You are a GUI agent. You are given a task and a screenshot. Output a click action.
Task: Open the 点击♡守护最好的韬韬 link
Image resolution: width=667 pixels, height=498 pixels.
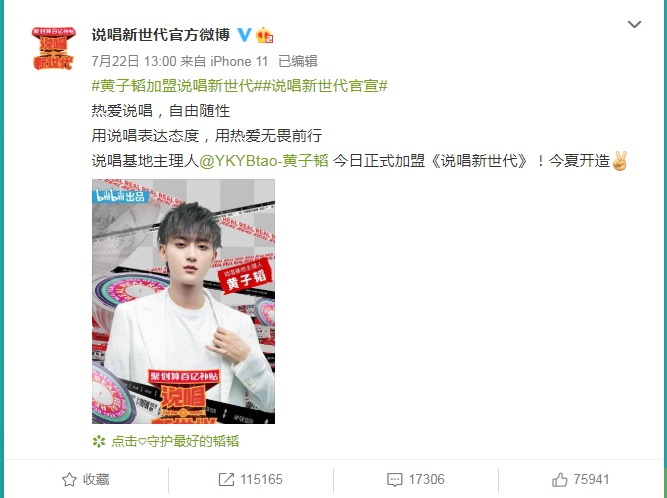pos(175,441)
